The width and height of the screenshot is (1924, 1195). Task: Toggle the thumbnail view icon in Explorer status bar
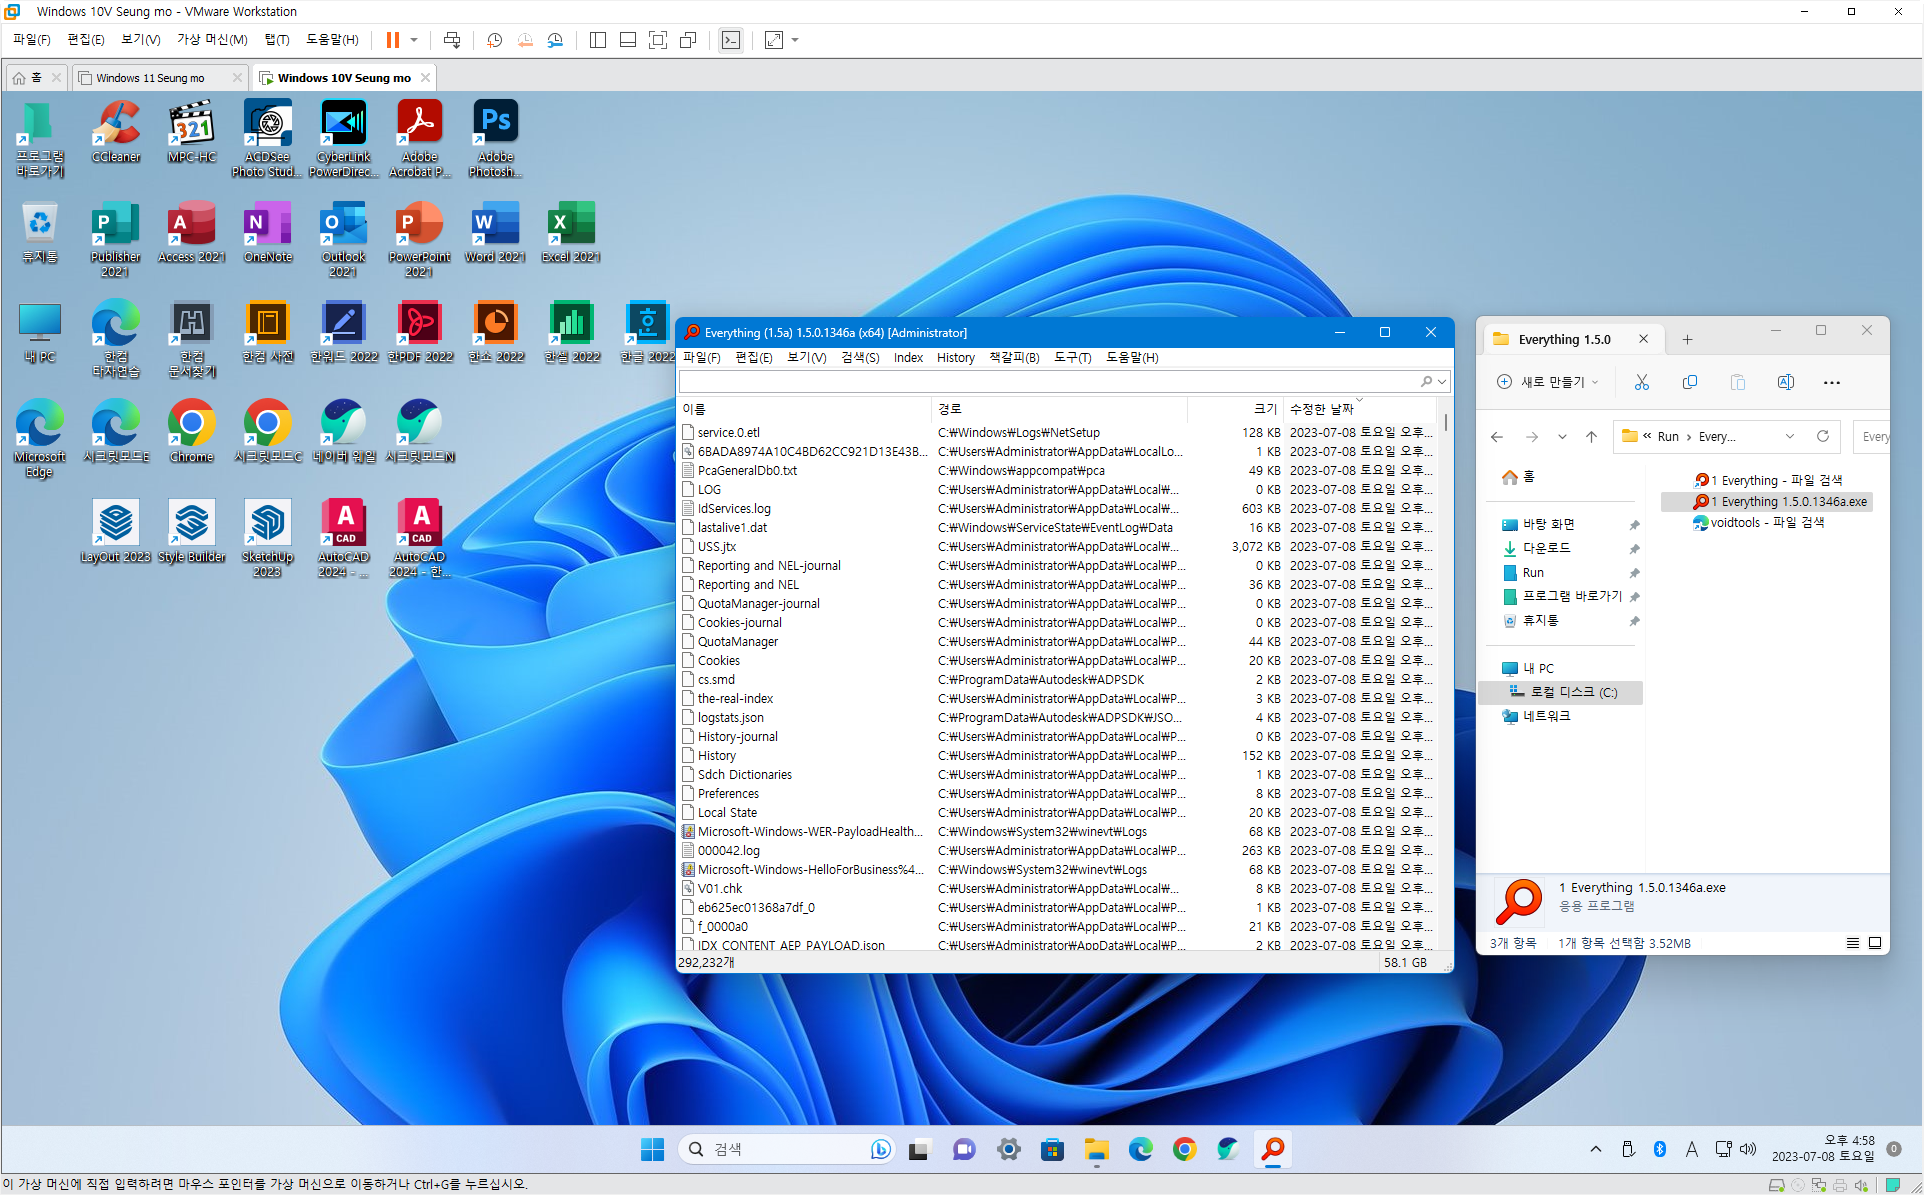1875,943
